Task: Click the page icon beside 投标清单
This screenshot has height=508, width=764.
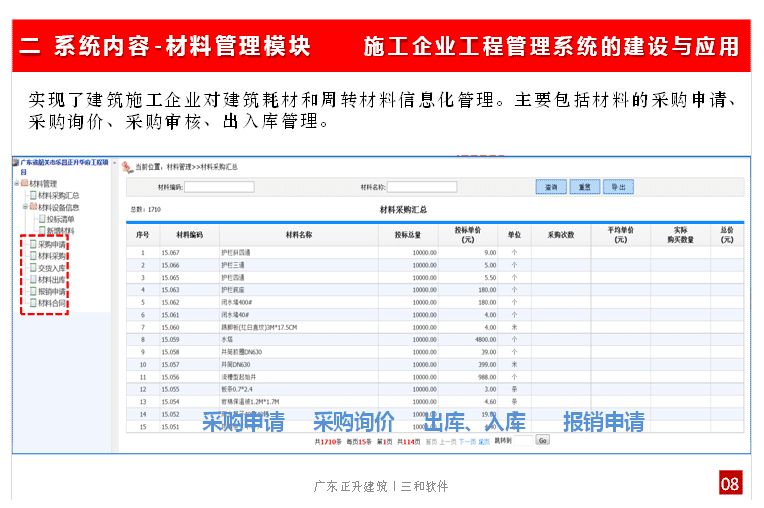Action: click(x=42, y=219)
